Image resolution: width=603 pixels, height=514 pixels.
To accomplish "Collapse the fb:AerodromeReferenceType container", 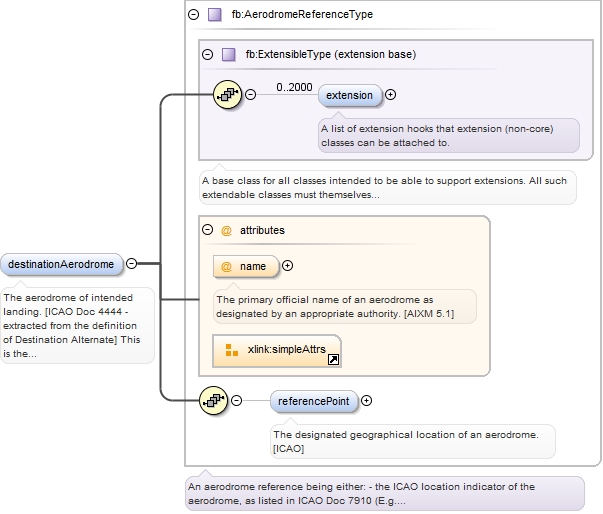I will click(194, 15).
